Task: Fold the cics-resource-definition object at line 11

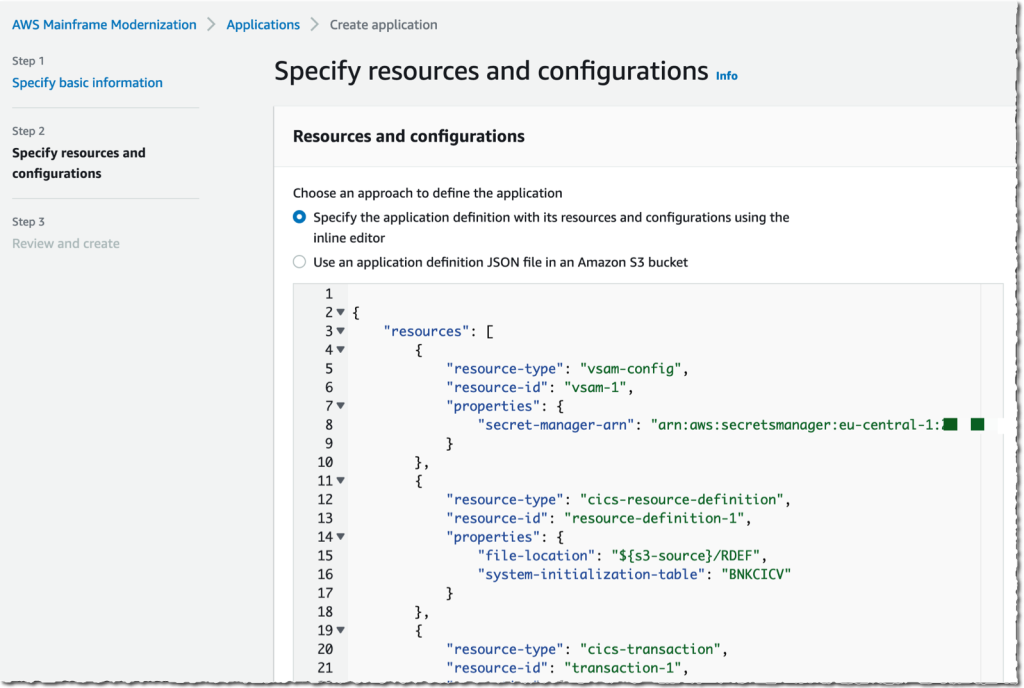Action: tap(338, 480)
